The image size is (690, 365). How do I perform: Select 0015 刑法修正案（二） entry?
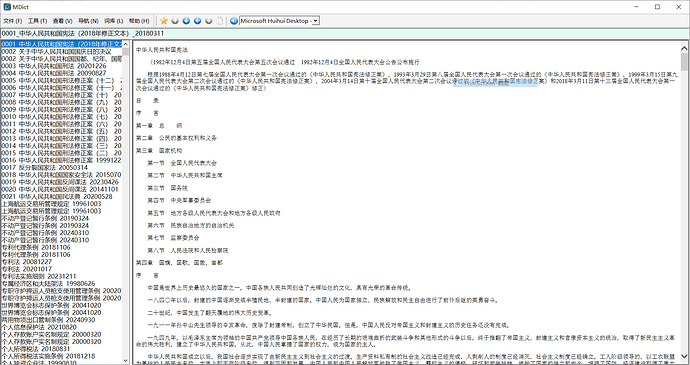61,153
